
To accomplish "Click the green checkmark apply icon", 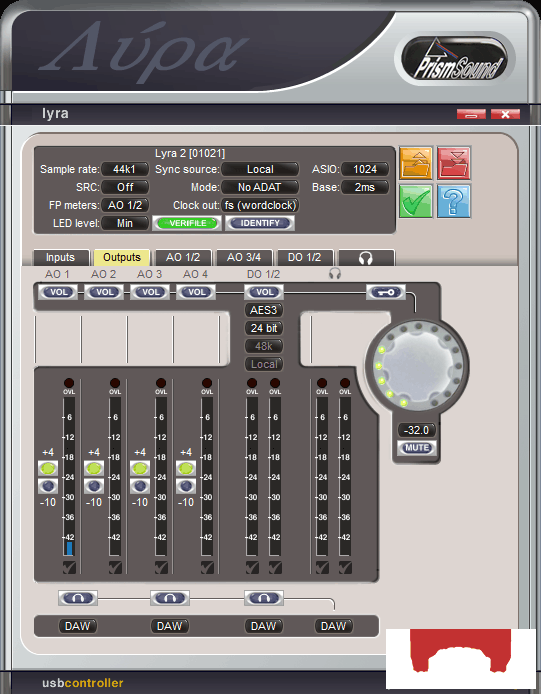I will point(416,201).
